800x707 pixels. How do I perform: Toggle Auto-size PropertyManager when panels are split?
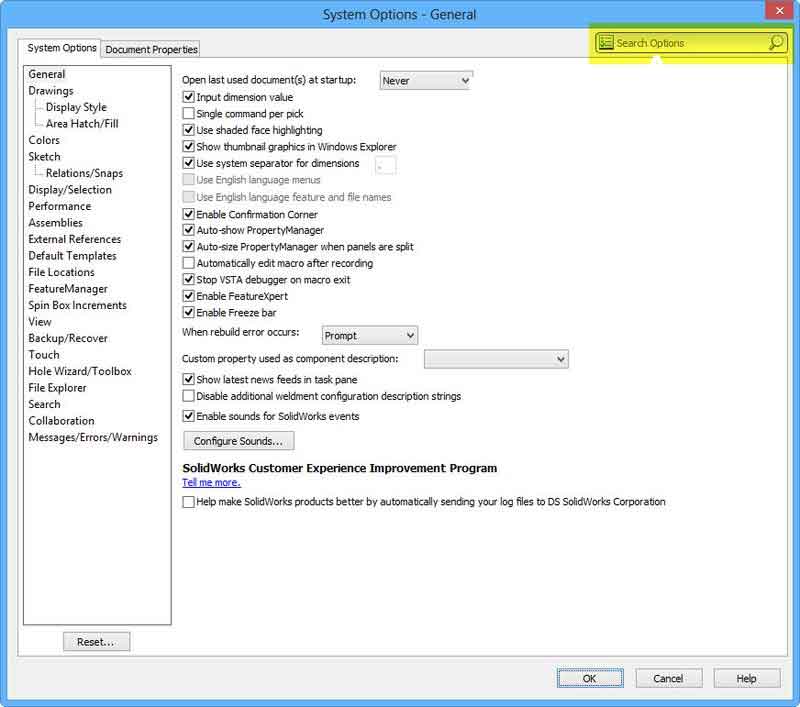coord(188,246)
